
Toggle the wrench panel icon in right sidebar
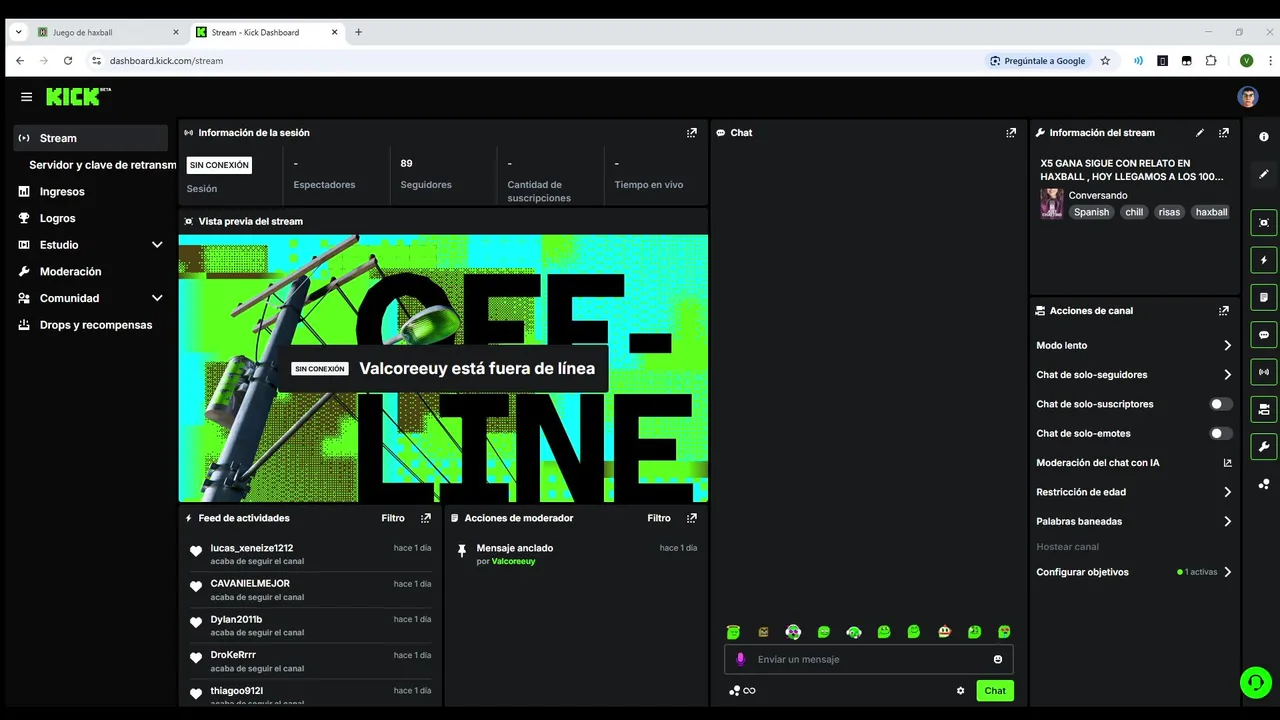tap(1264, 446)
